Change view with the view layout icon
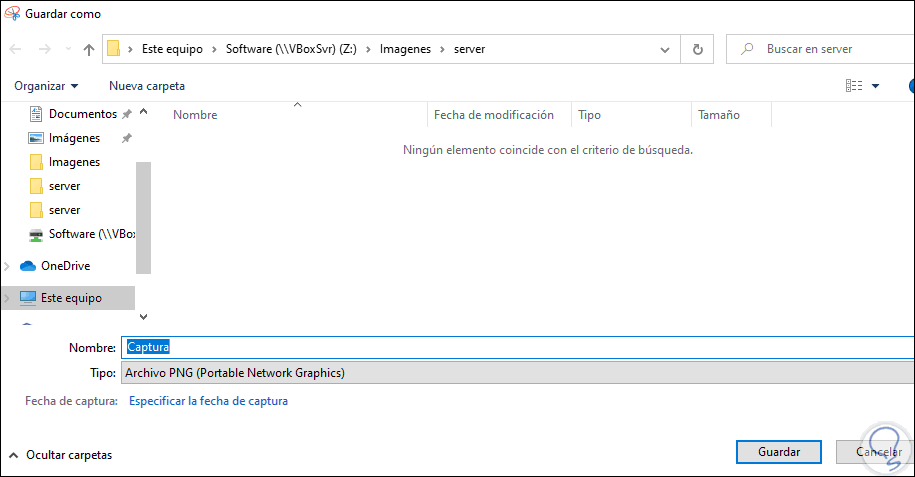This screenshot has height=477, width=915. click(x=854, y=86)
